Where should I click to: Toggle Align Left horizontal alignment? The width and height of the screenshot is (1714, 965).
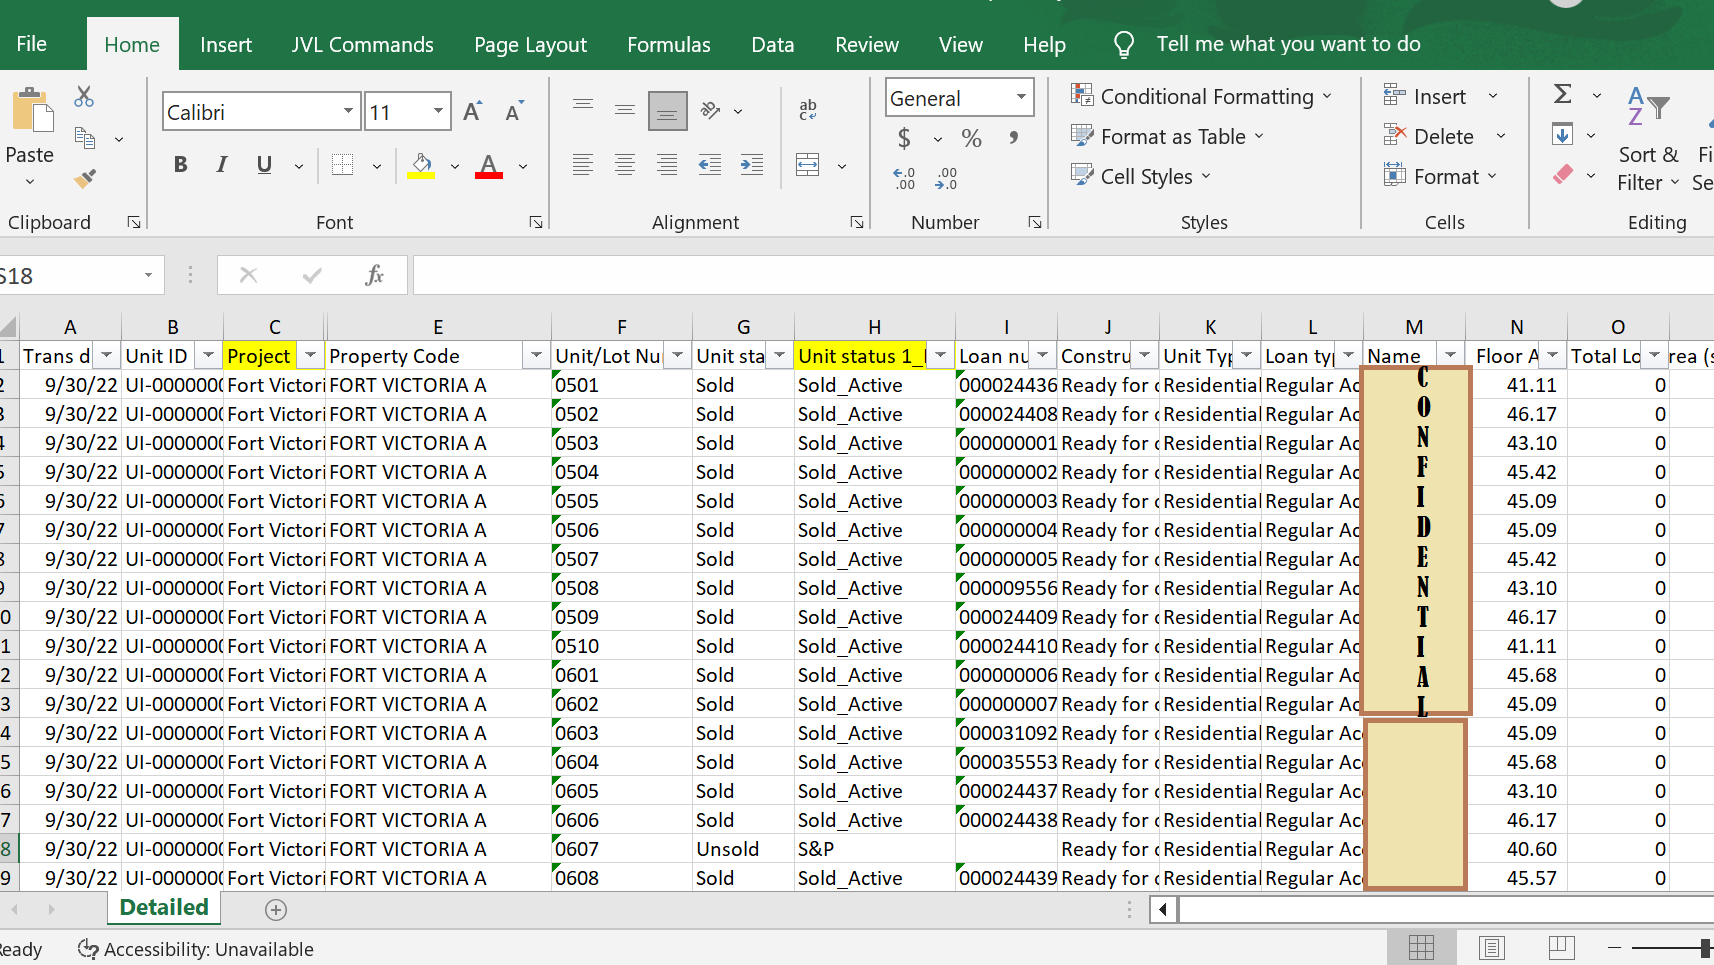(x=583, y=165)
